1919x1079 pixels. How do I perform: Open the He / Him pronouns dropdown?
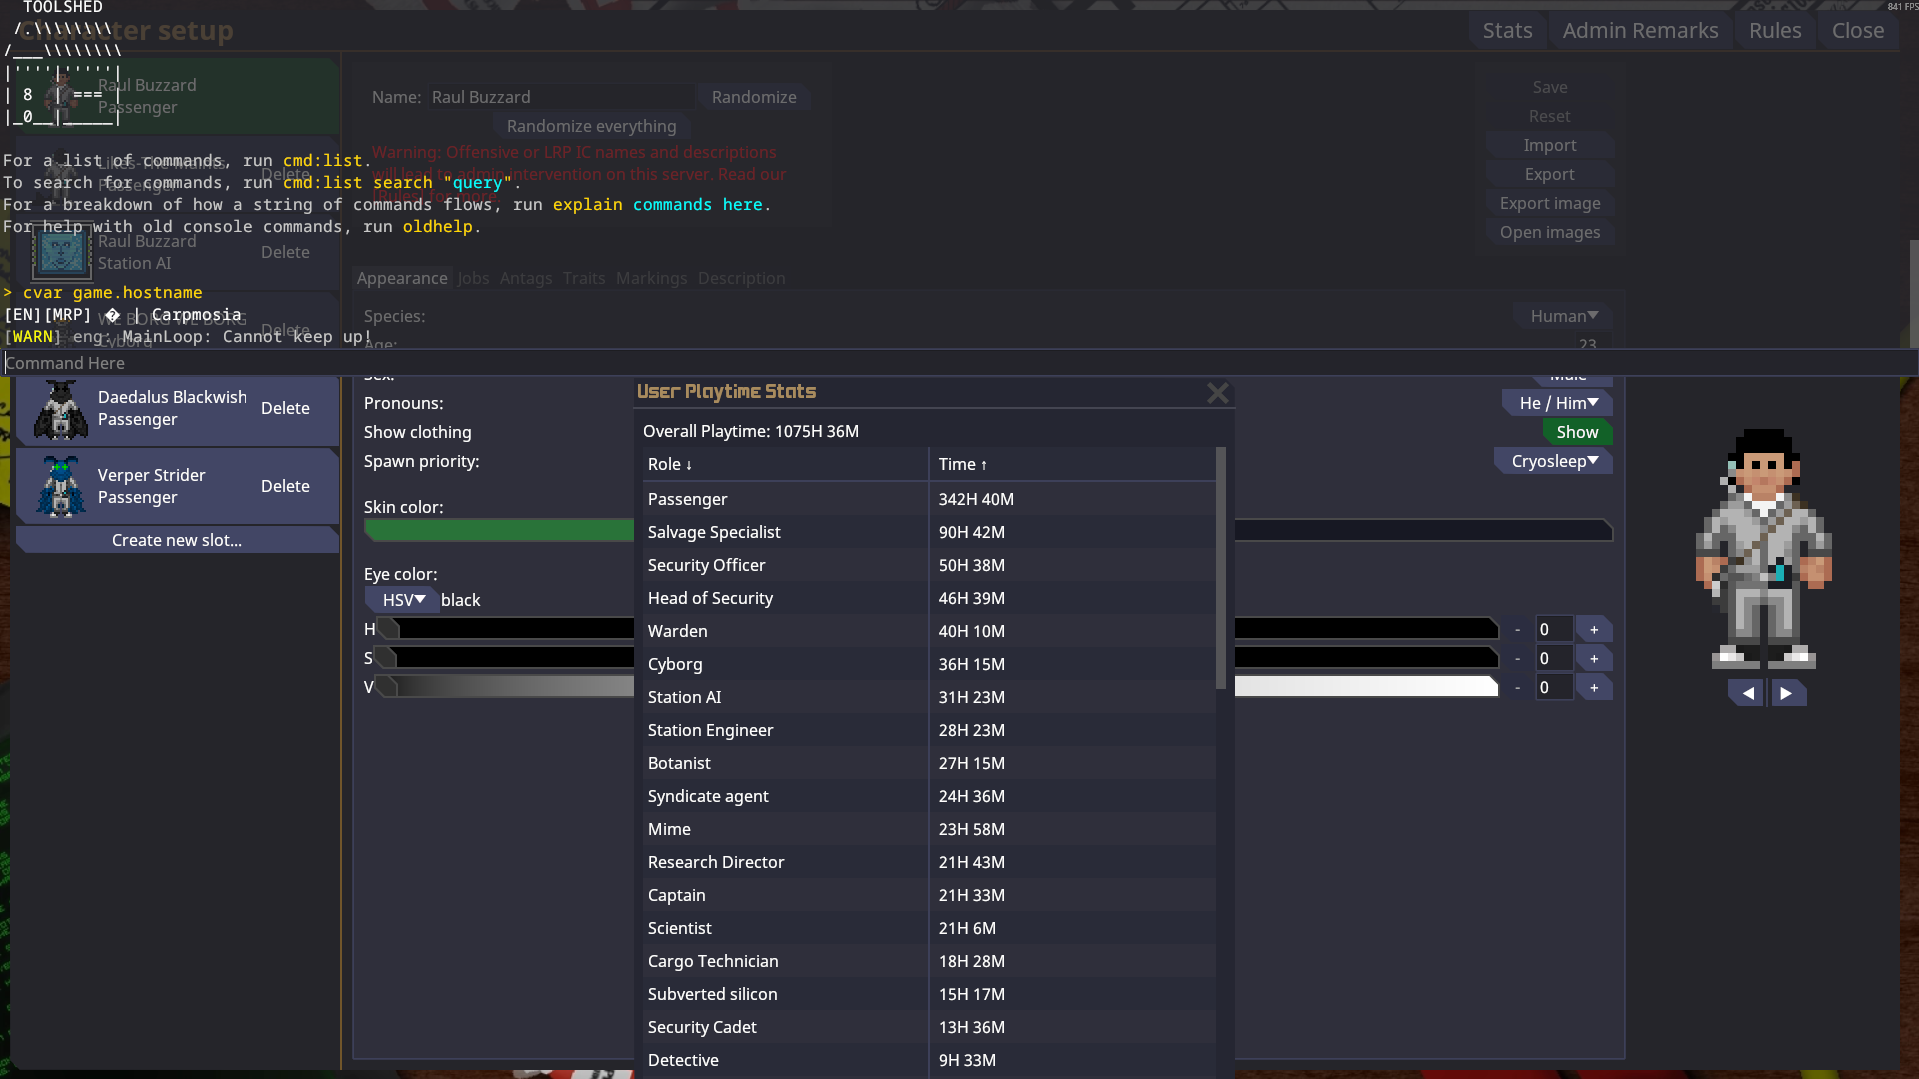click(x=1557, y=403)
